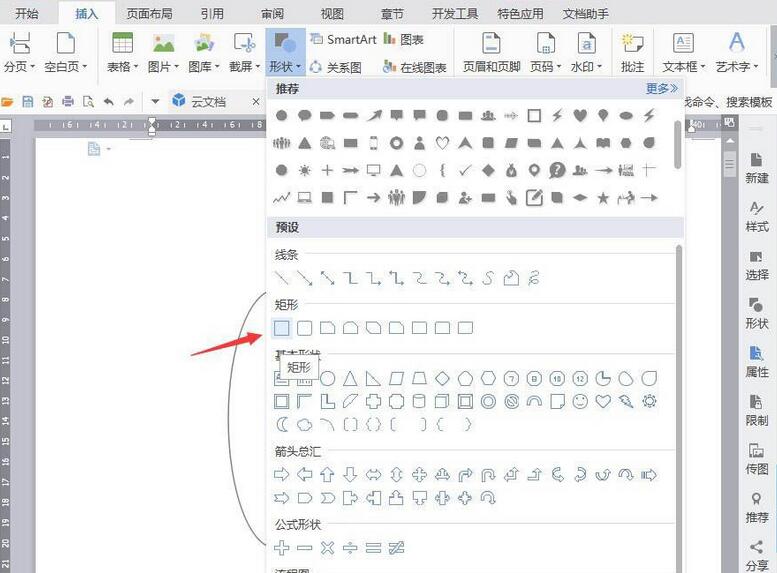
Task: Open 传图 upload image in sidebar
Action: 756,459
